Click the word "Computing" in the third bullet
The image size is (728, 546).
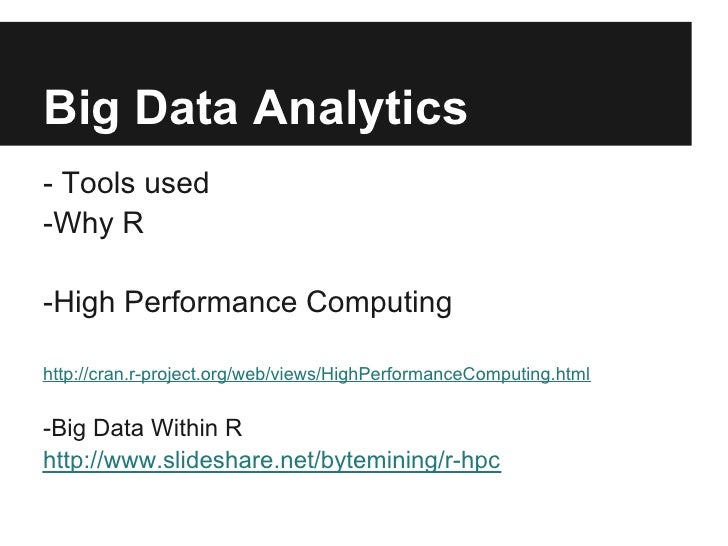point(379,303)
